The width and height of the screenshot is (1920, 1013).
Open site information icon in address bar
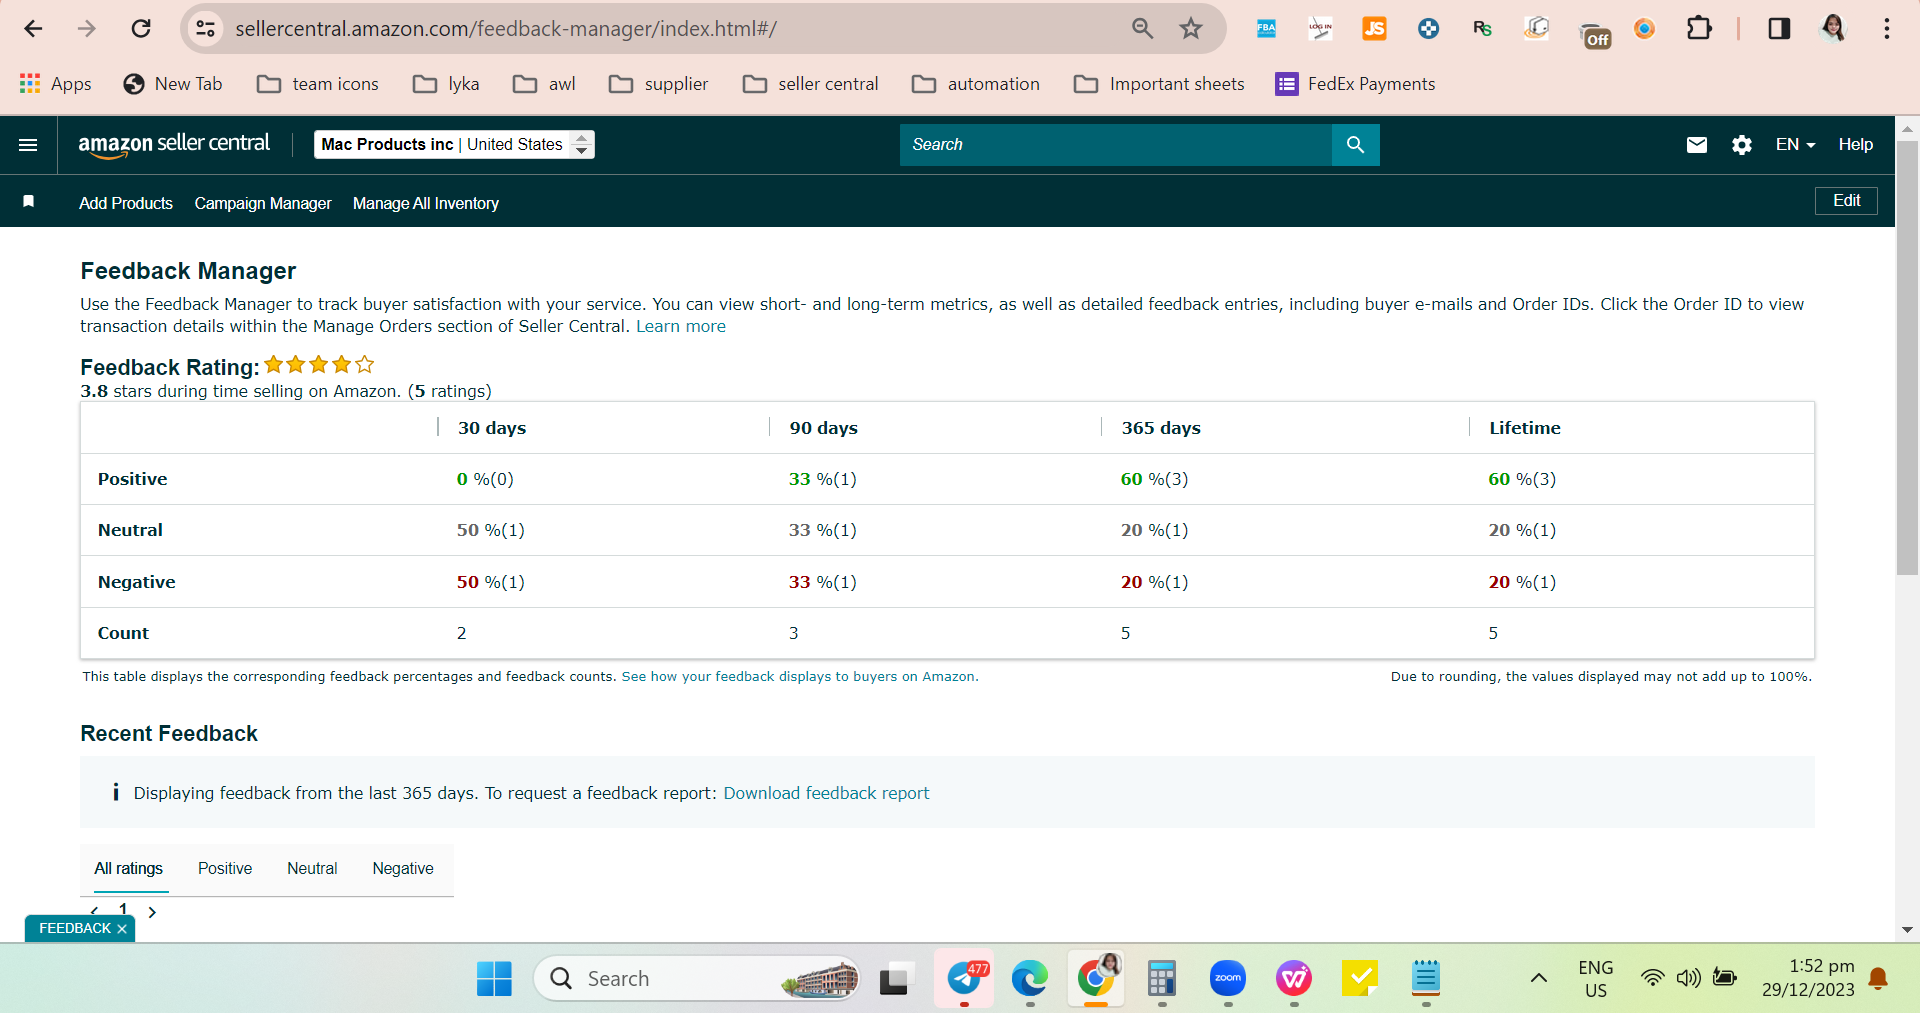click(x=206, y=29)
